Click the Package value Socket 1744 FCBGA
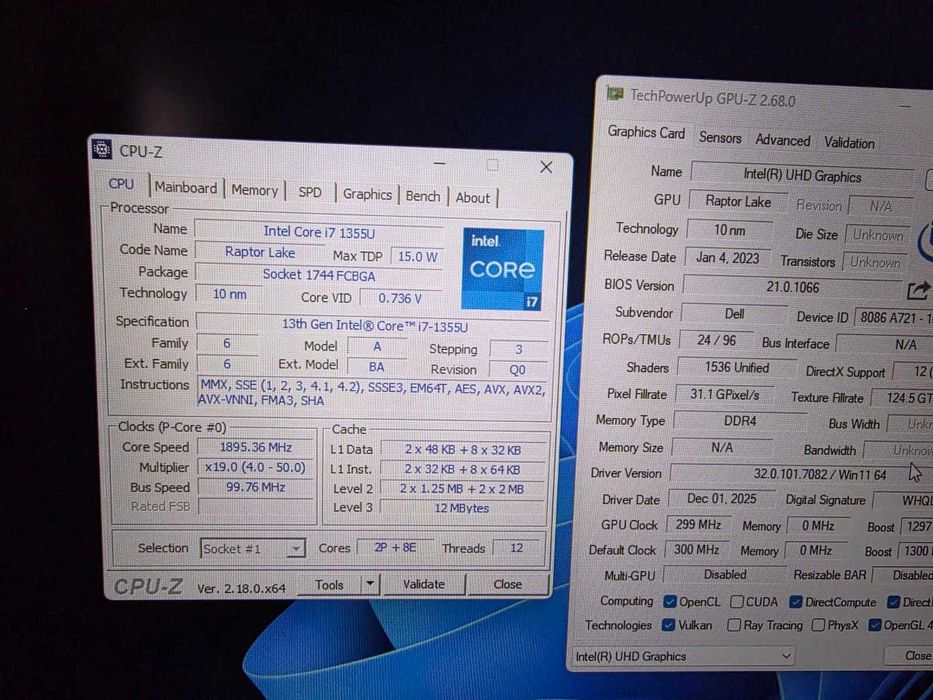 [x=318, y=275]
